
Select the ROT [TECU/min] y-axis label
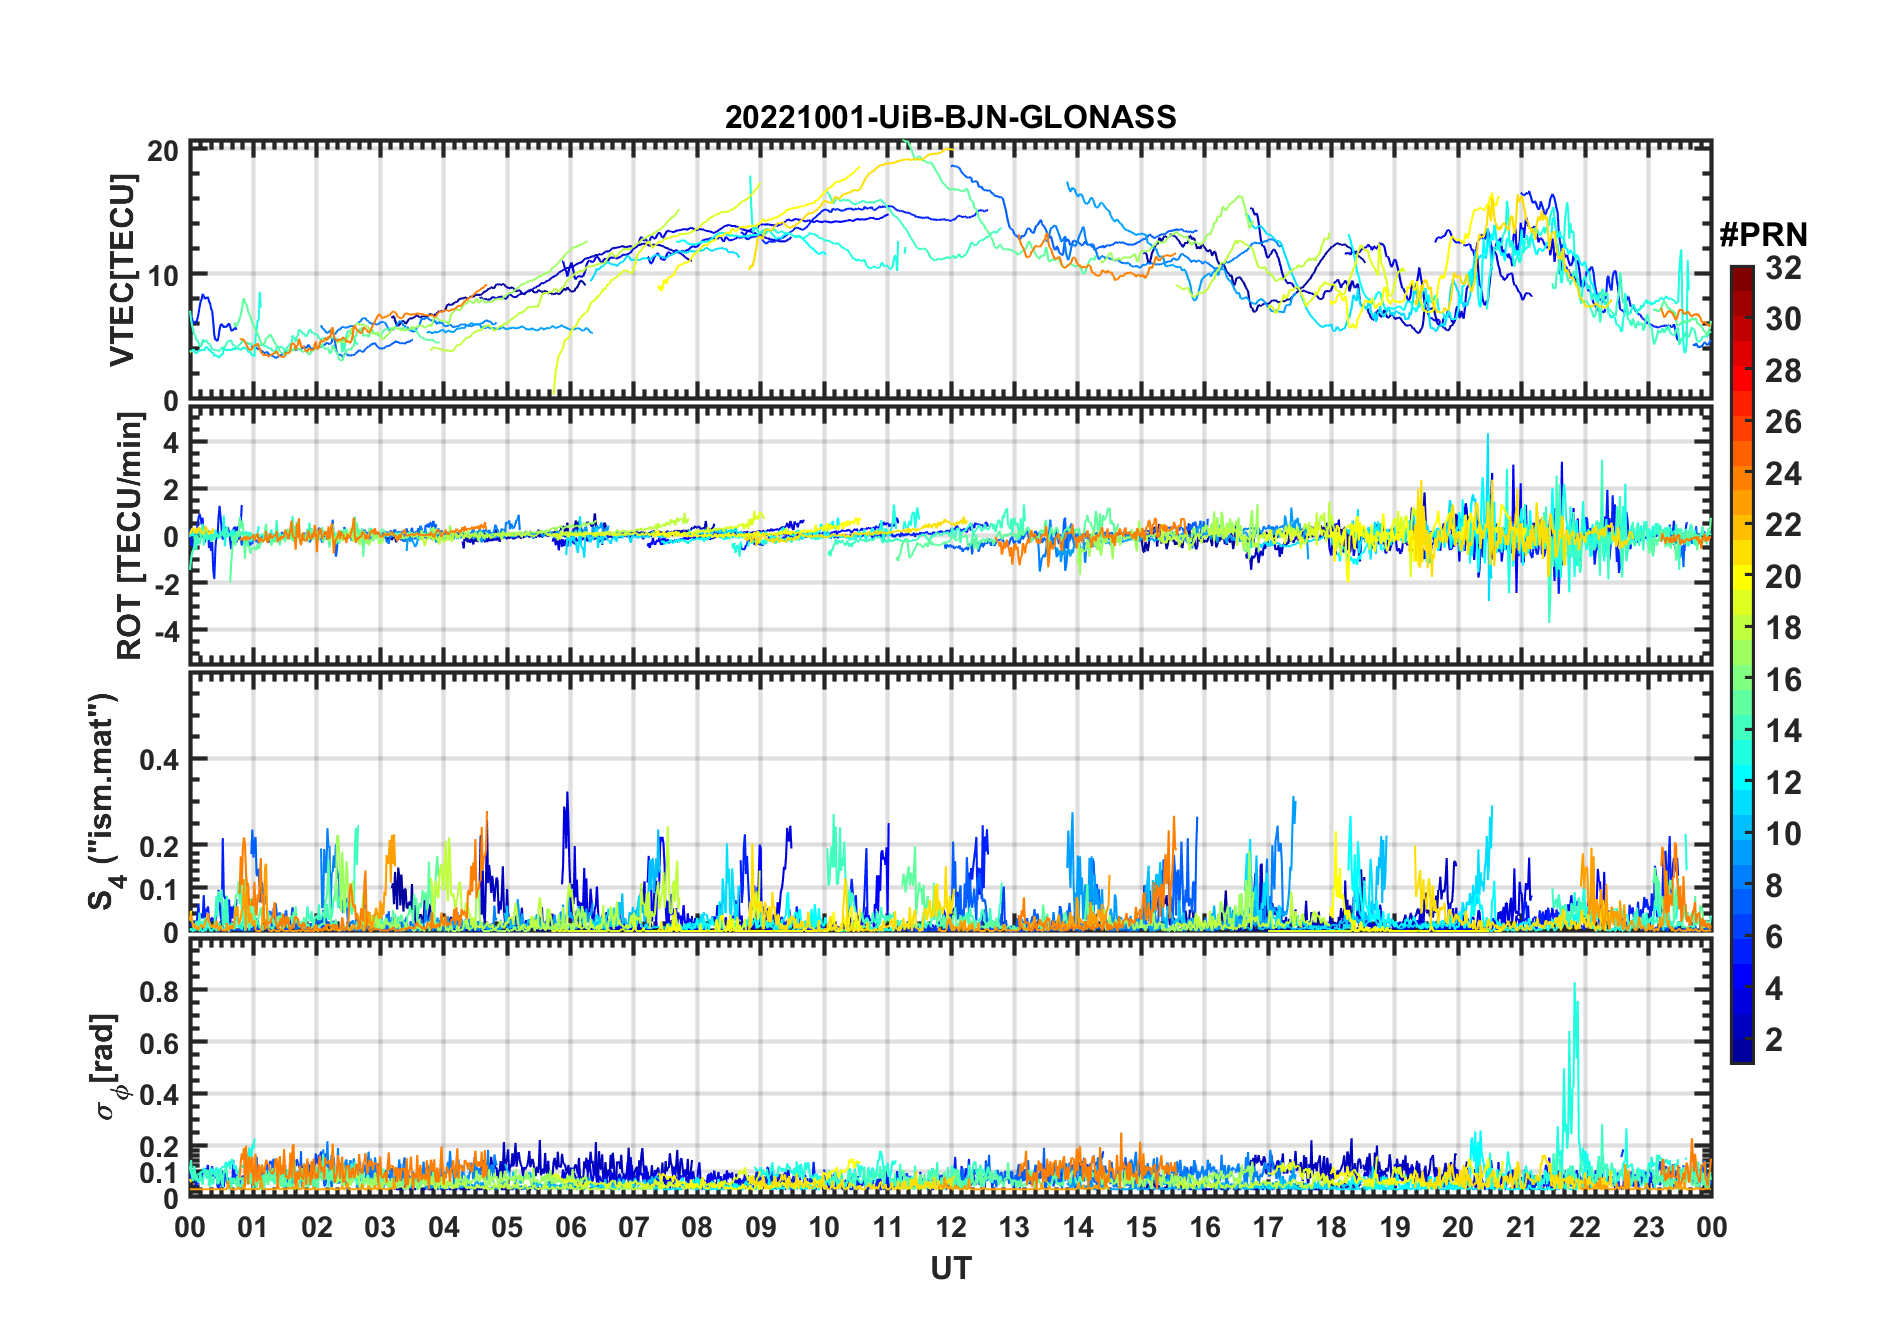[129, 536]
